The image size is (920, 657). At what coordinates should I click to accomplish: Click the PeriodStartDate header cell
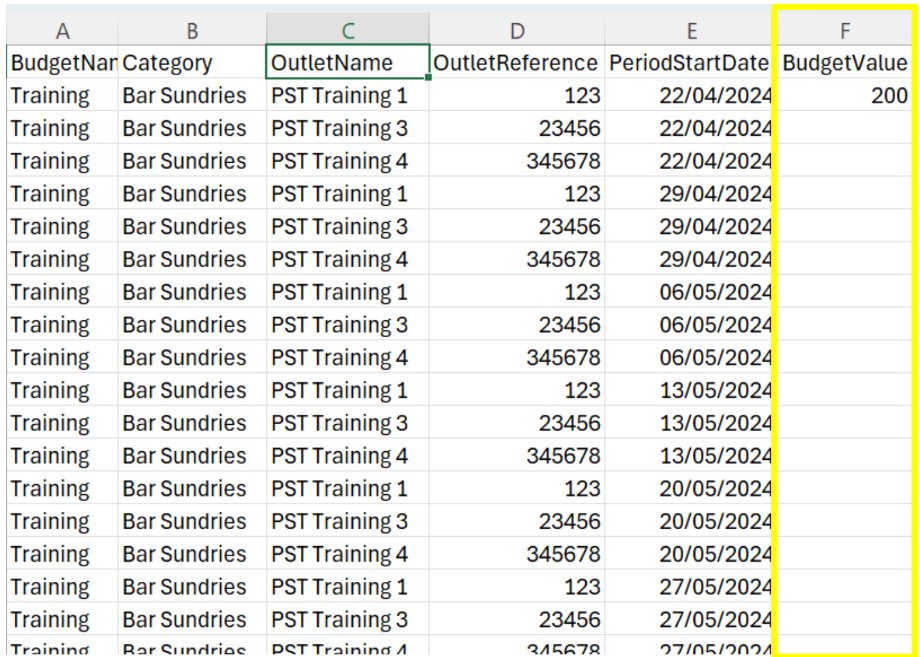pos(690,63)
